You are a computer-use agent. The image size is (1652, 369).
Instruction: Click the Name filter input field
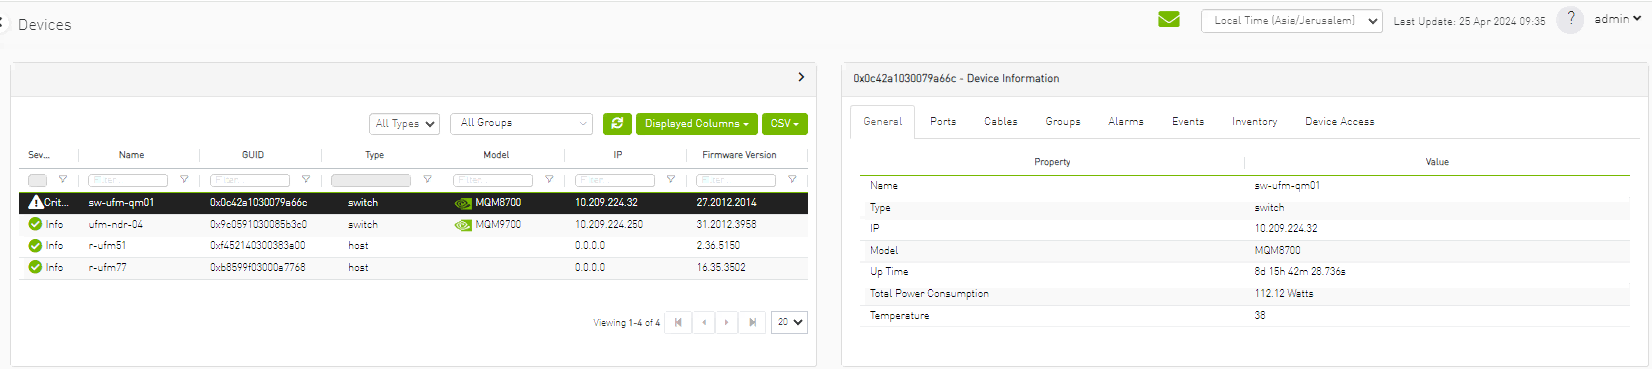[128, 180]
